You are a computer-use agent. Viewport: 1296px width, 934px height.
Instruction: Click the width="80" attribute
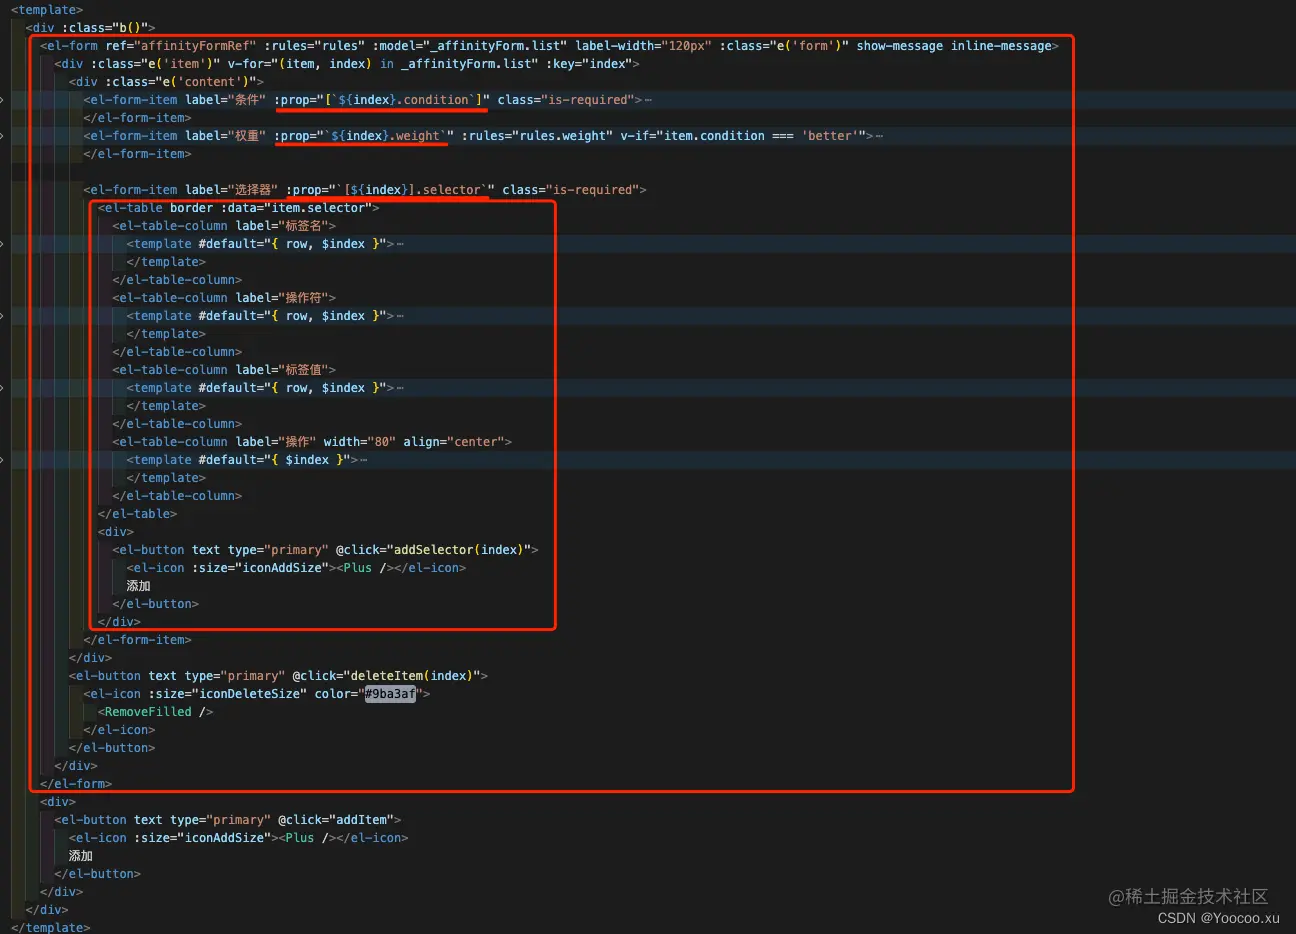[359, 442]
